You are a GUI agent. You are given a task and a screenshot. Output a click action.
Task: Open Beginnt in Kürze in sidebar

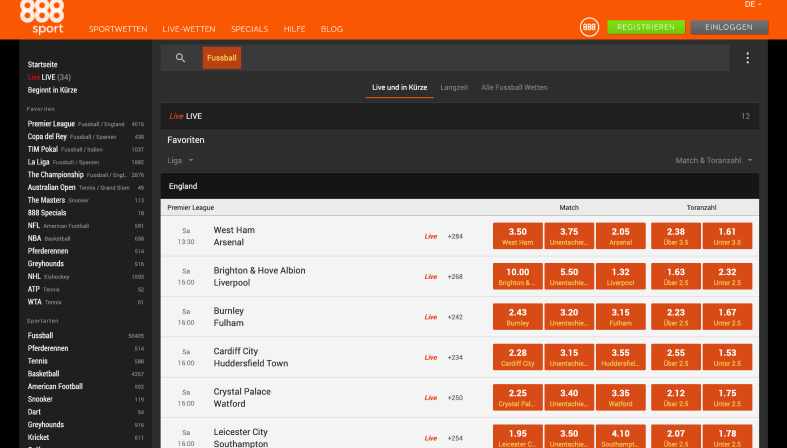tap(52, 90)
